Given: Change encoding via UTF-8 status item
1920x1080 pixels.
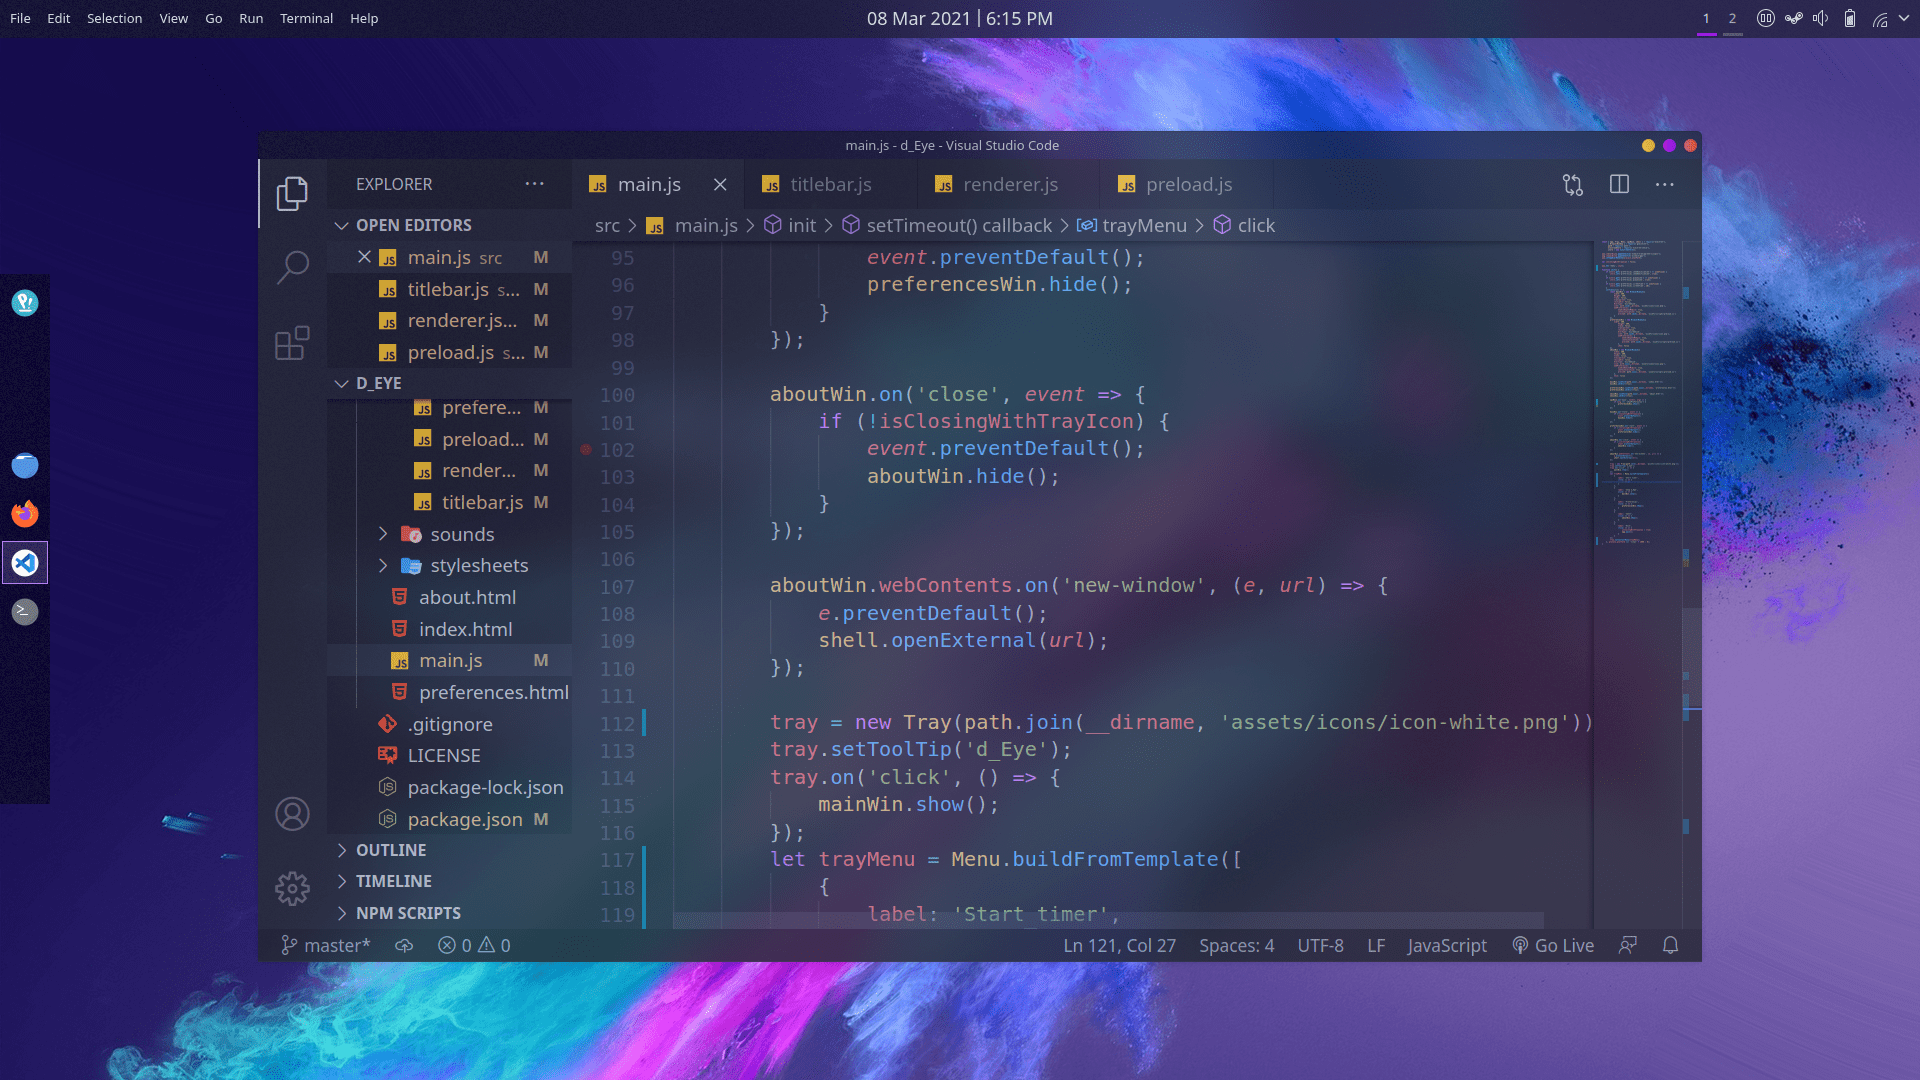Looking at the screenshot, I should [x=1320, y=945].
